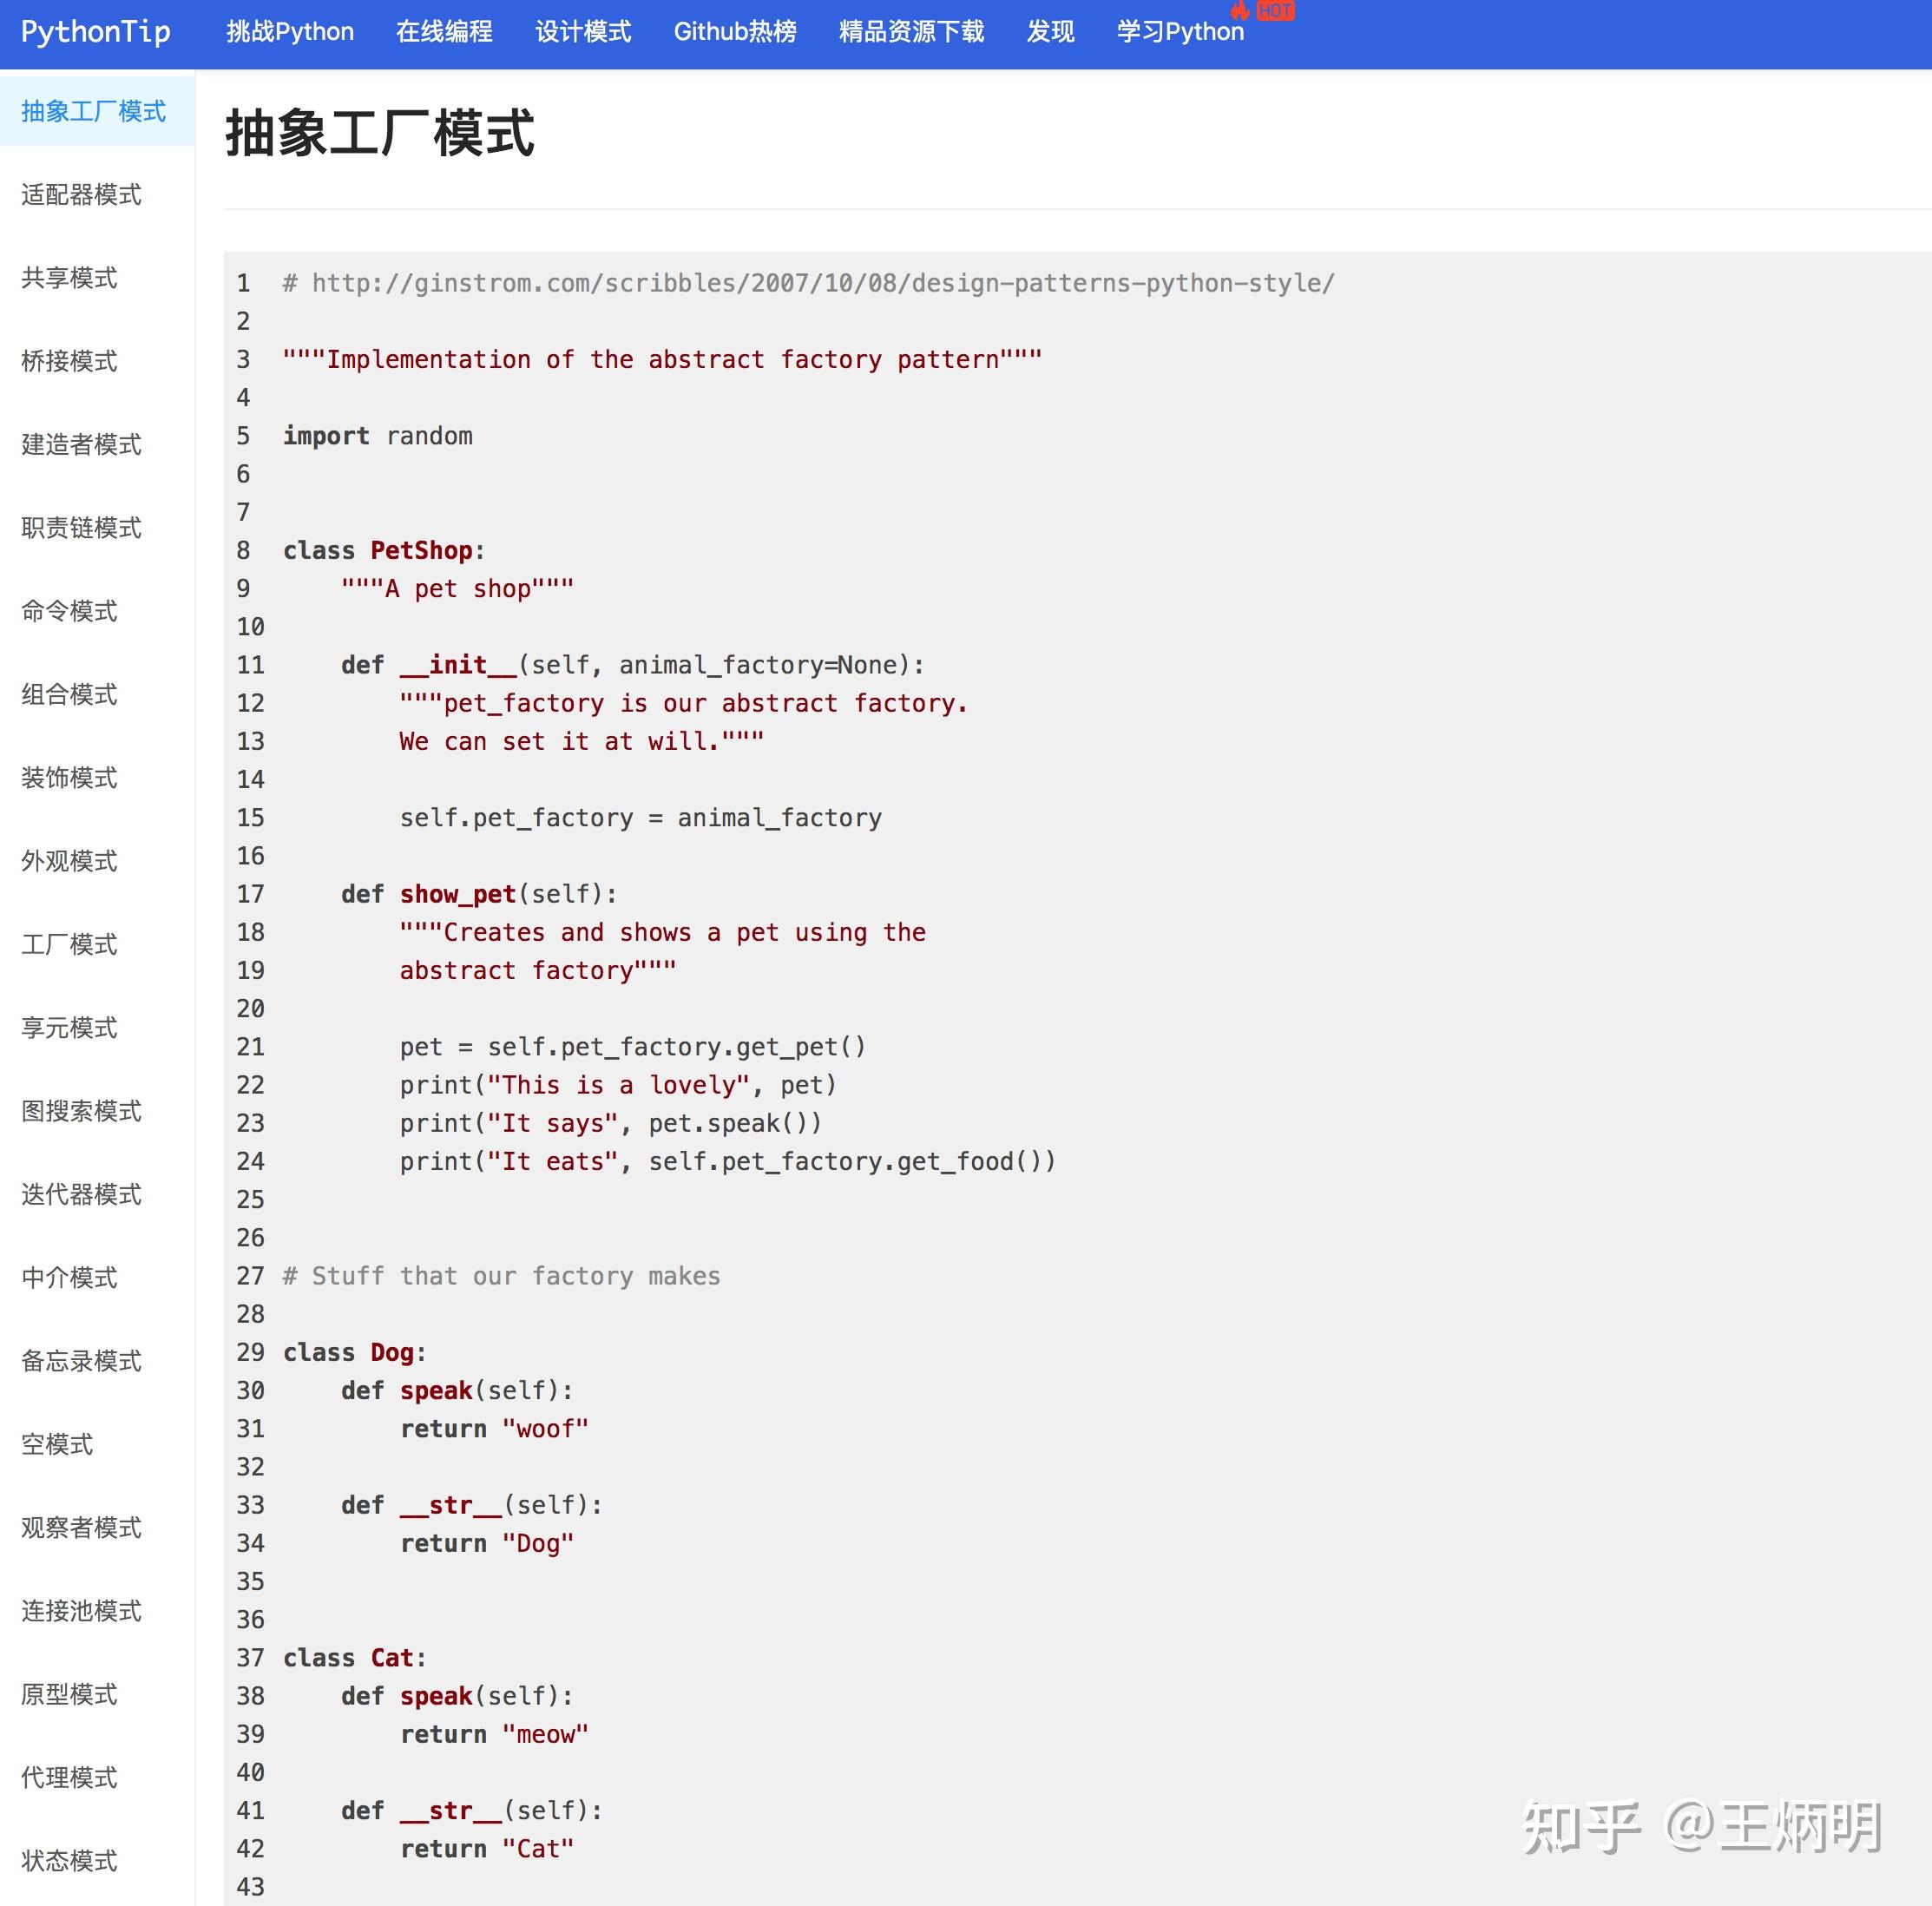The image size is (1932, 1906).
Task: Open the Github热榜 page
Action: [x=735, y=33]
